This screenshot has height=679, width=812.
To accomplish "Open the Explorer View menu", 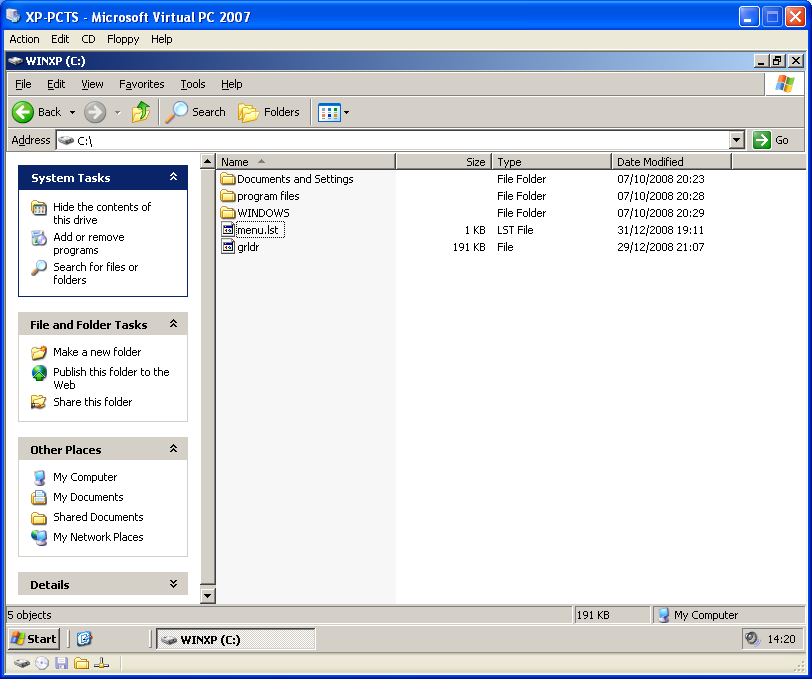I will tap(92, 84).
